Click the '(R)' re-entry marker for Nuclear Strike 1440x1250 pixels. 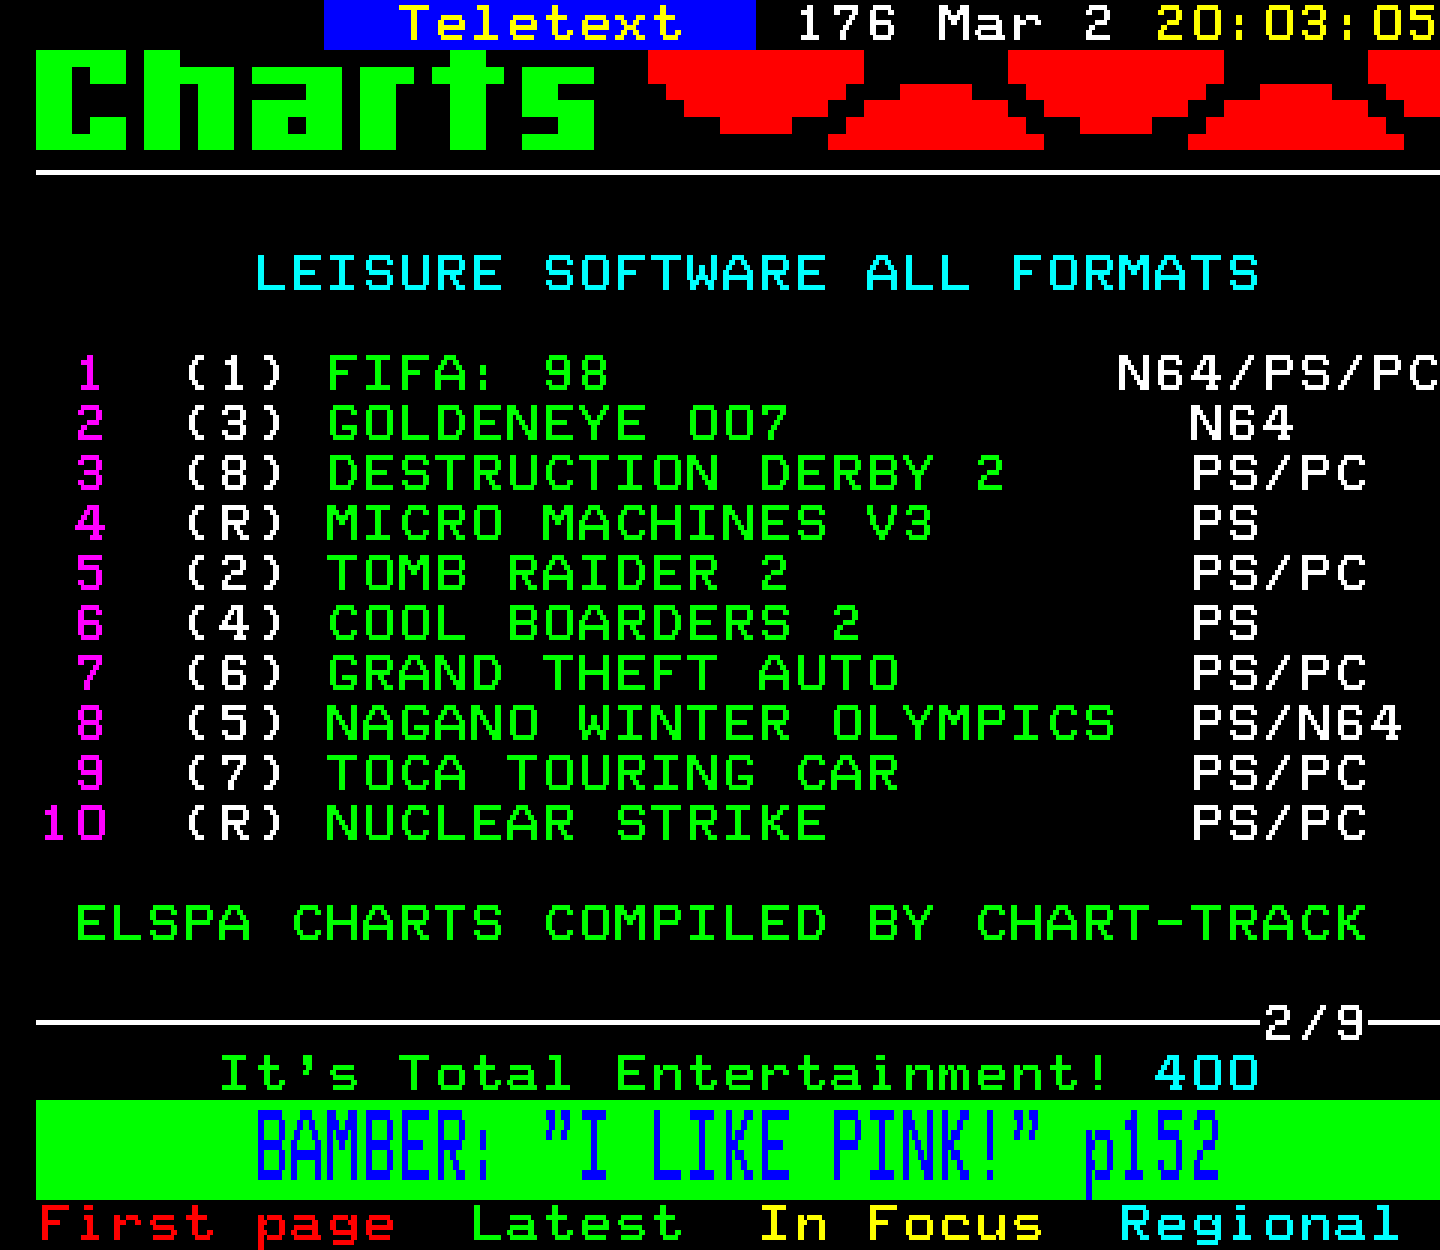(235, 823)
